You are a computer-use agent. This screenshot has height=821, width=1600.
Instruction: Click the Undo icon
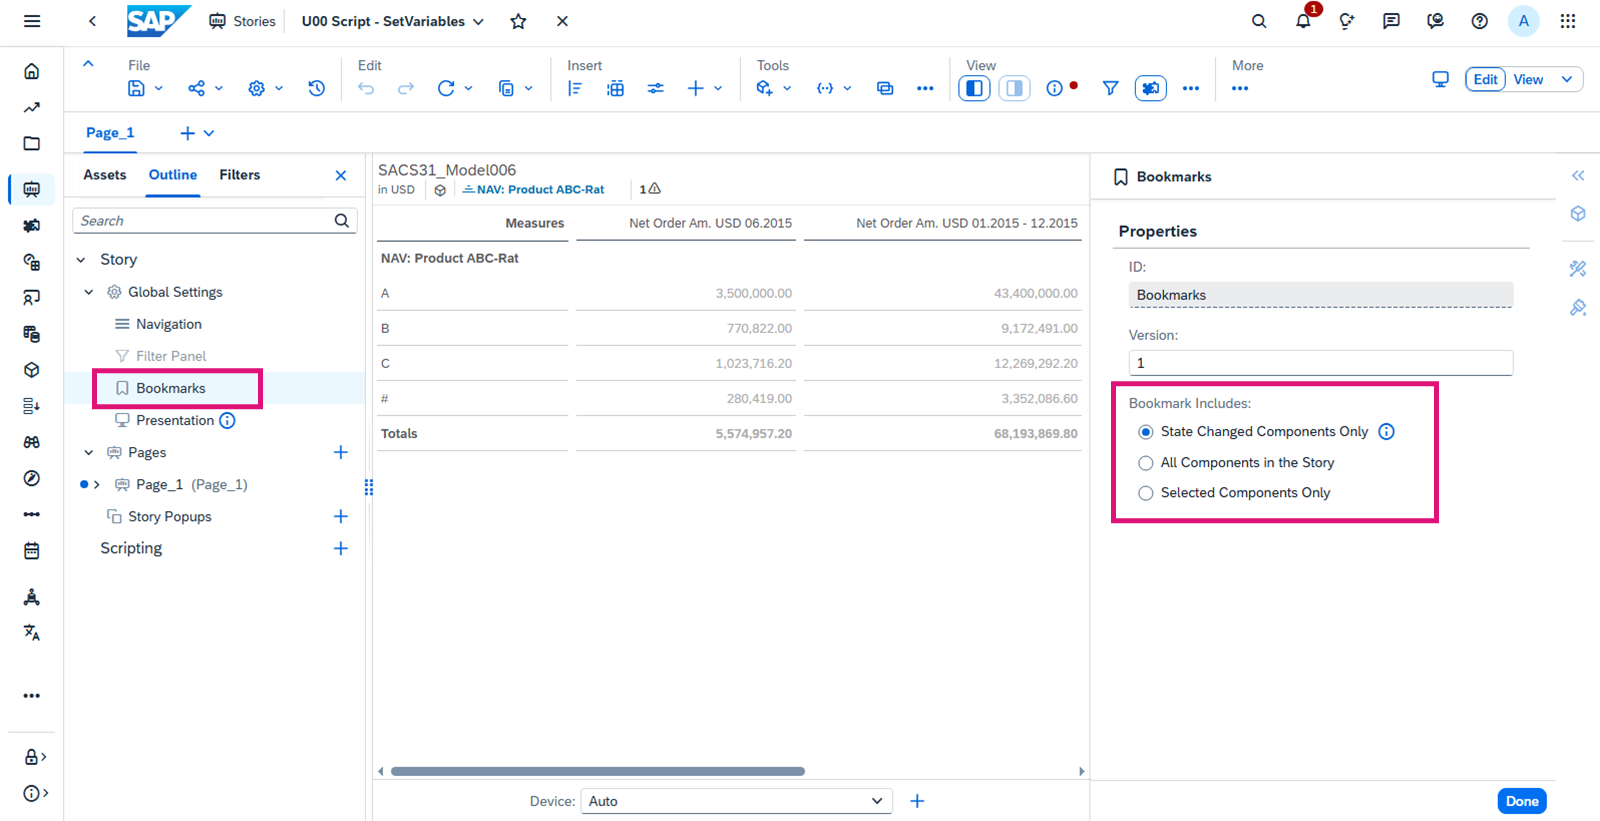(x=366, y=88)
